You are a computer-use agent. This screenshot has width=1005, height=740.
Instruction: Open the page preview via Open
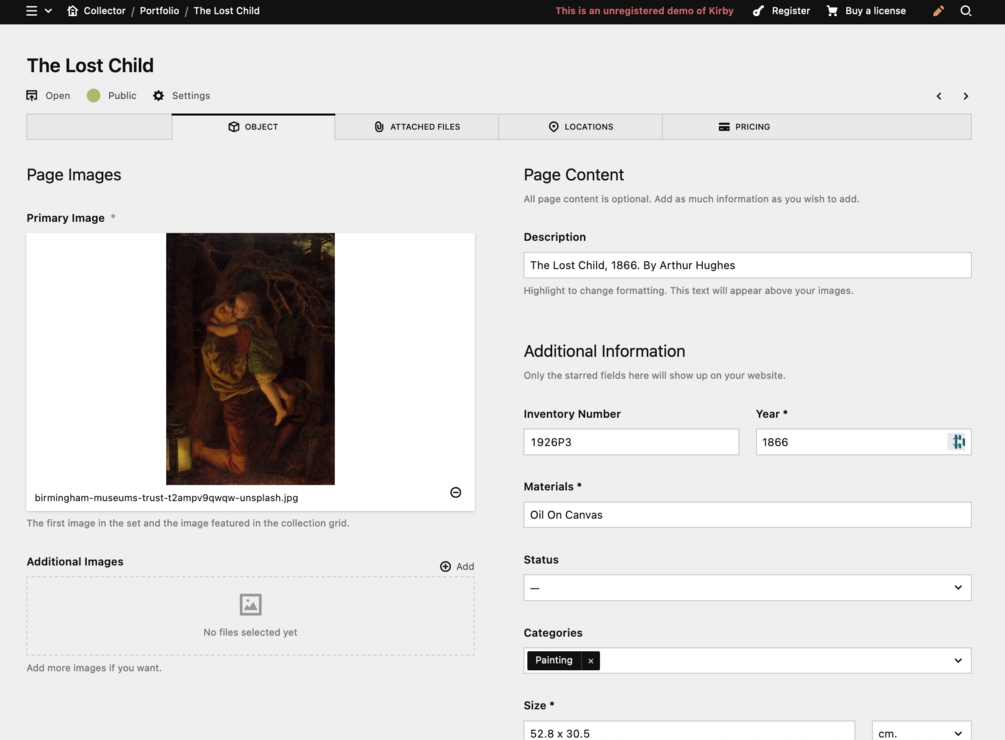coord(57,95)
